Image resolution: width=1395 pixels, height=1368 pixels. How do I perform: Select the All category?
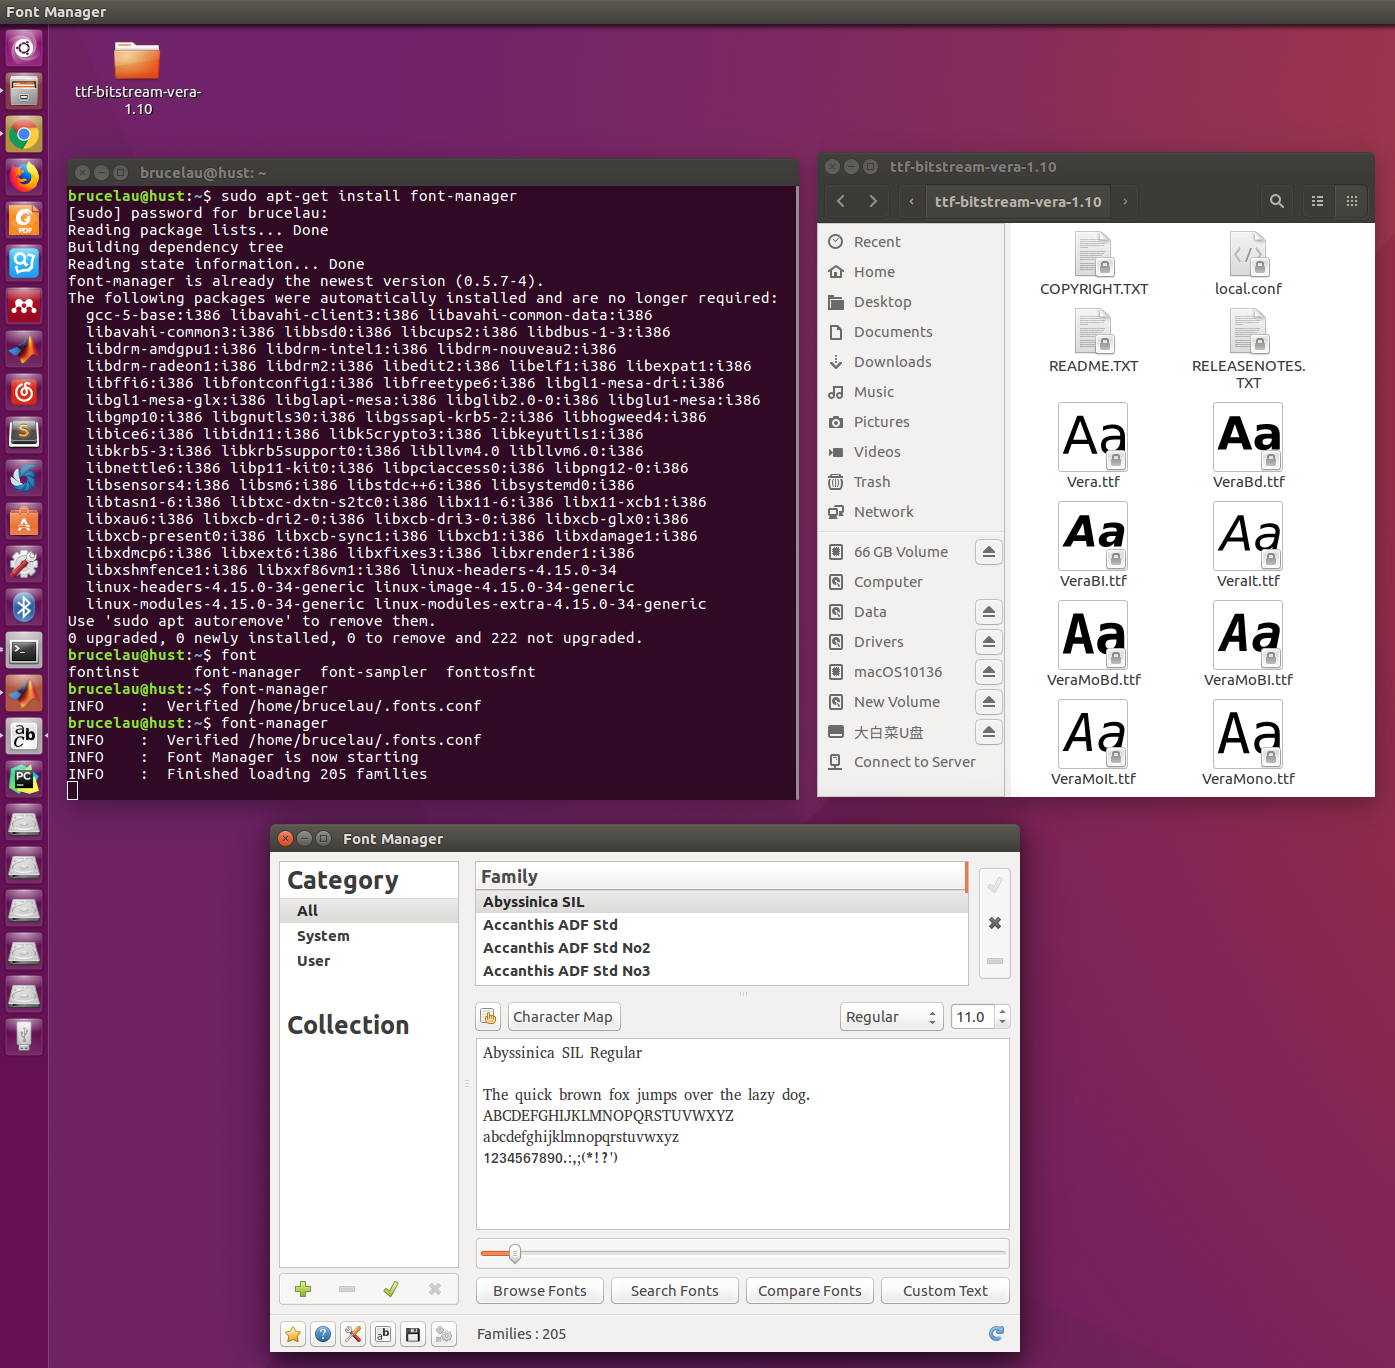pyautogui.click(x=369, y=911)
